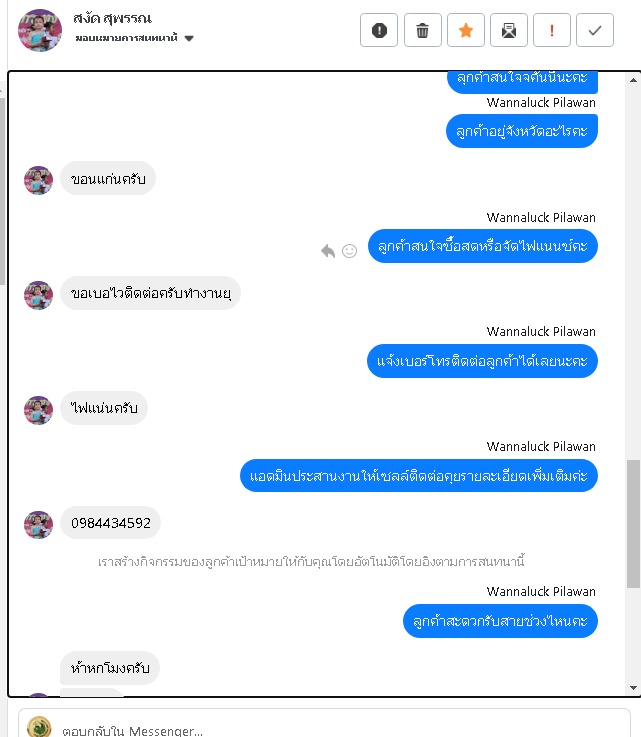
Task: Star this conversation for follow up
Action: click(466, 31)
